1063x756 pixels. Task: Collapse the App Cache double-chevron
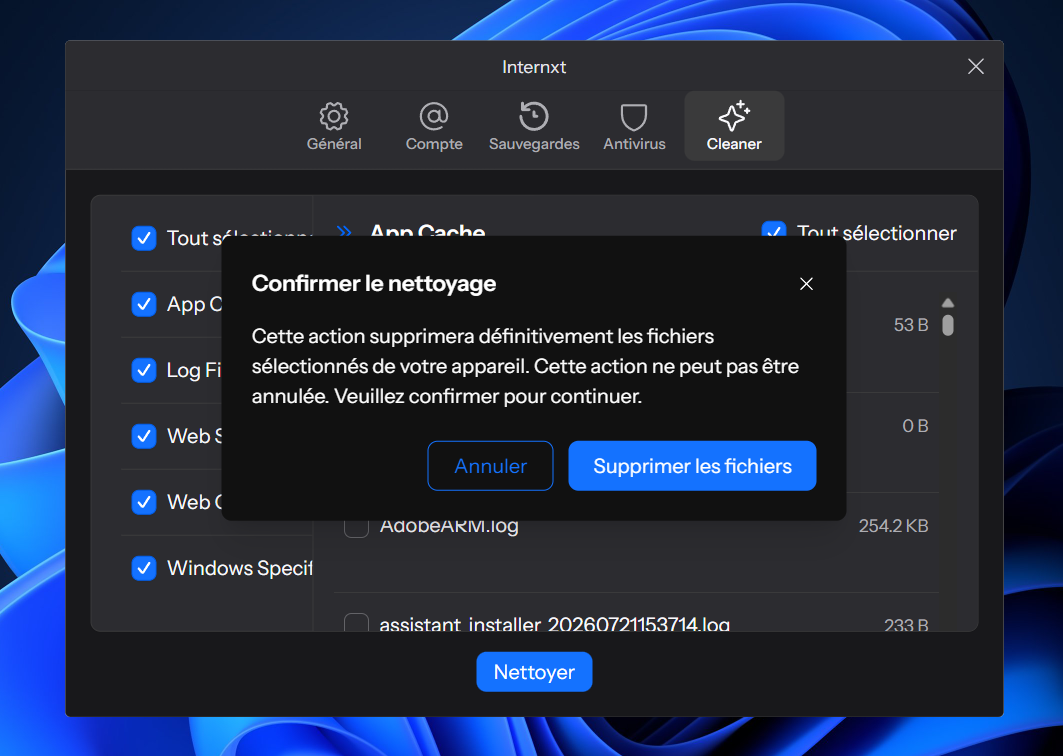tap(344, 231)
